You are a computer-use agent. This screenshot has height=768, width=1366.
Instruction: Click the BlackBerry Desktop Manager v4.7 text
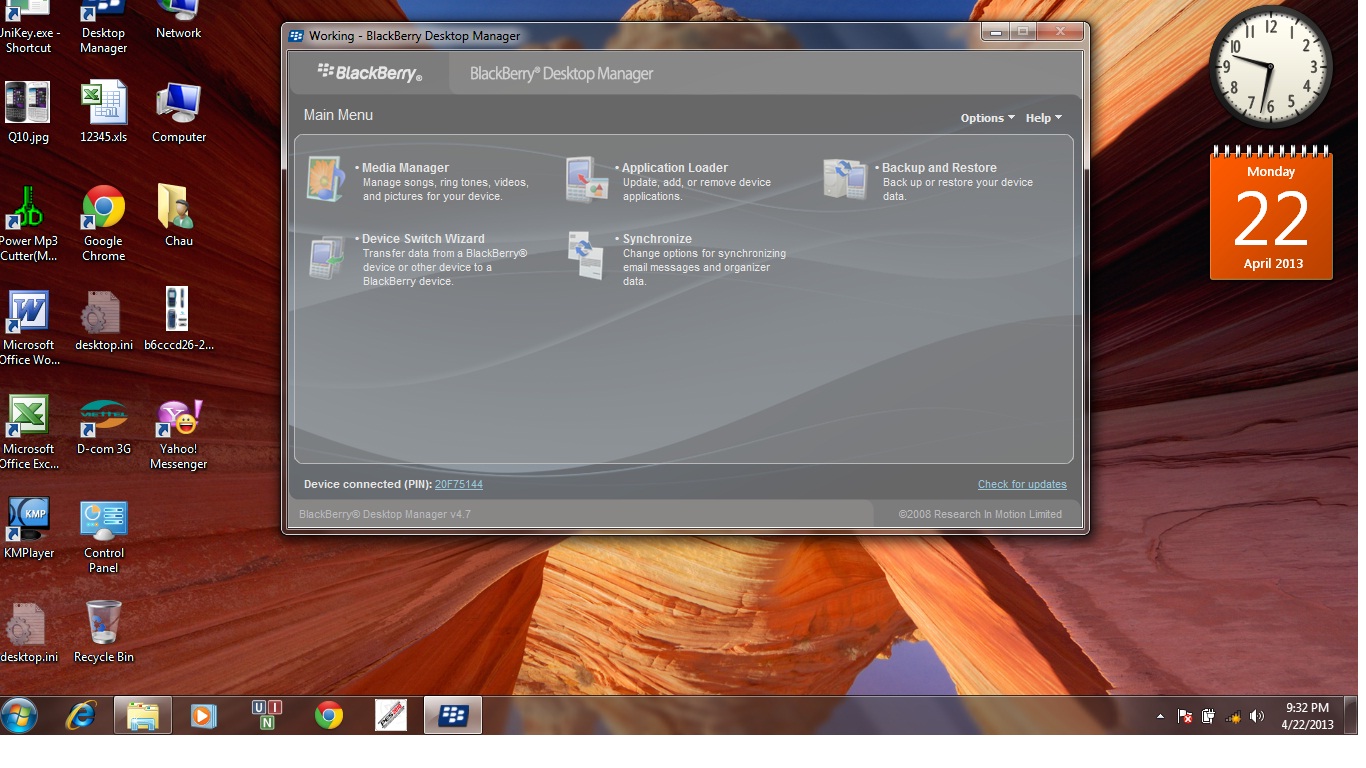[x=385, y=514]
